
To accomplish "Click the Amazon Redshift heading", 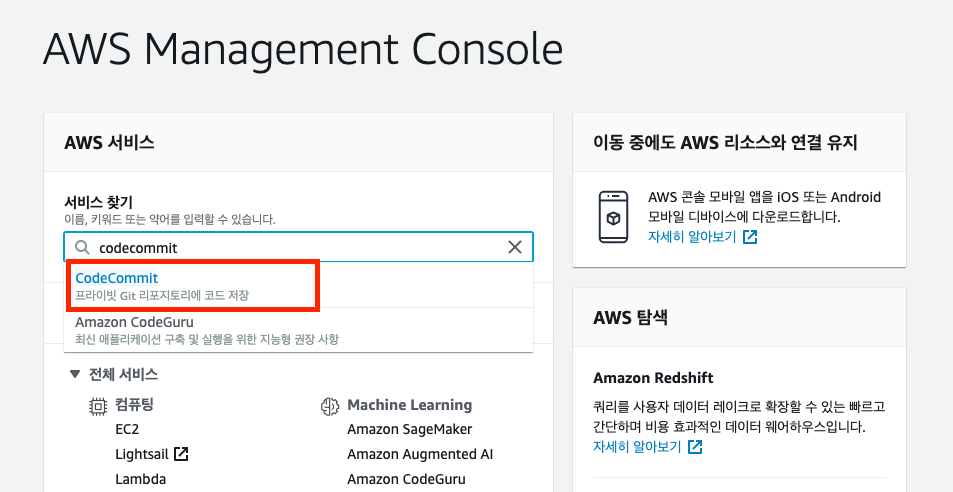I will click(653, 378).
